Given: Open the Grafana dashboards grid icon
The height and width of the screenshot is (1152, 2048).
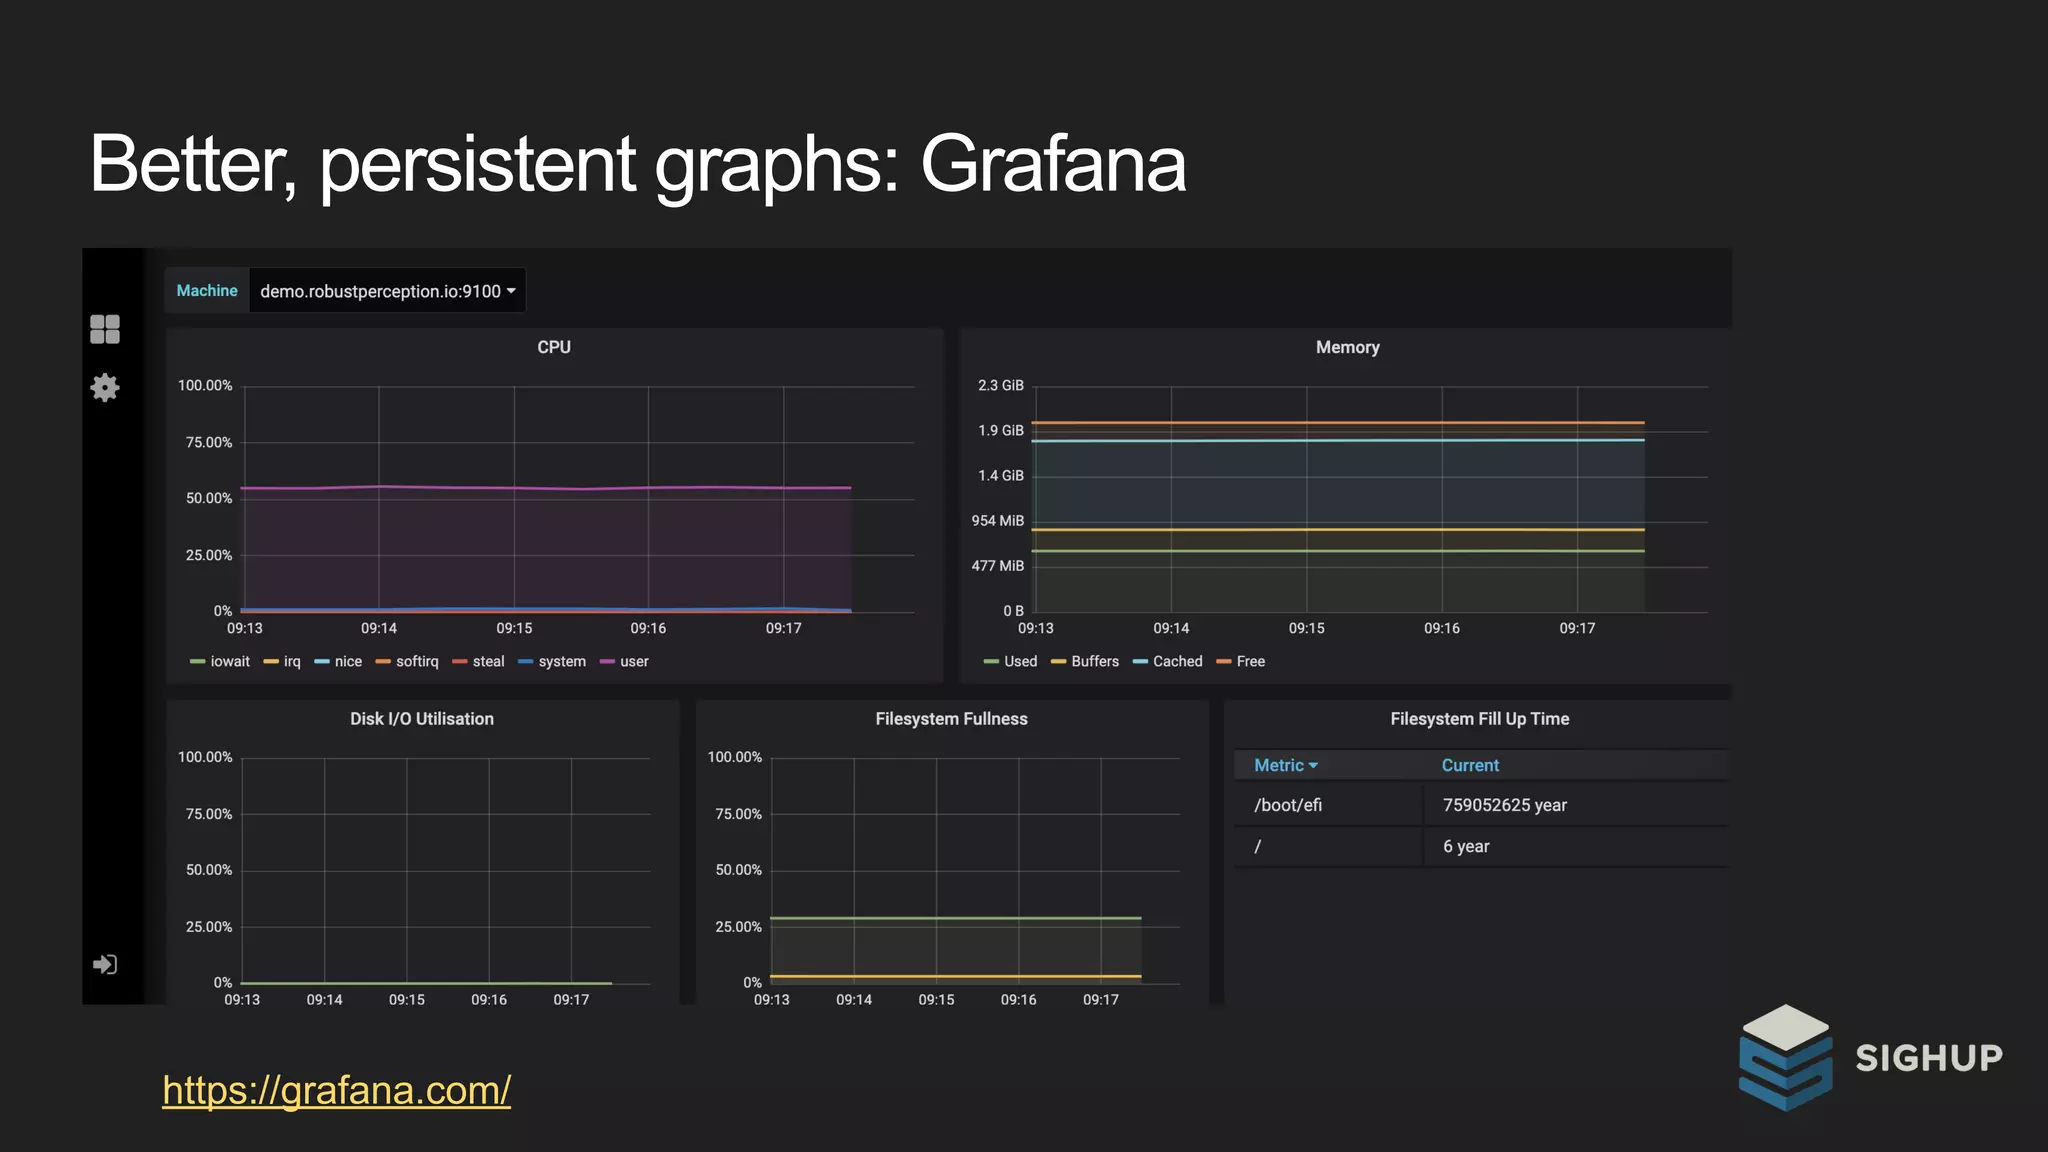Looking at the screenshot, I should (105, 329).
